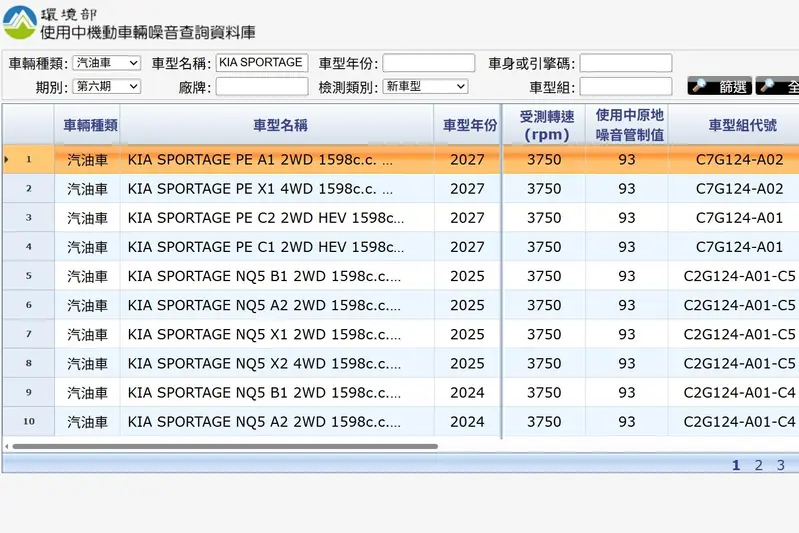Open the 車輛種類 dropdown showing 汽油車
799x533 pixels.
(x=106, y=63)
